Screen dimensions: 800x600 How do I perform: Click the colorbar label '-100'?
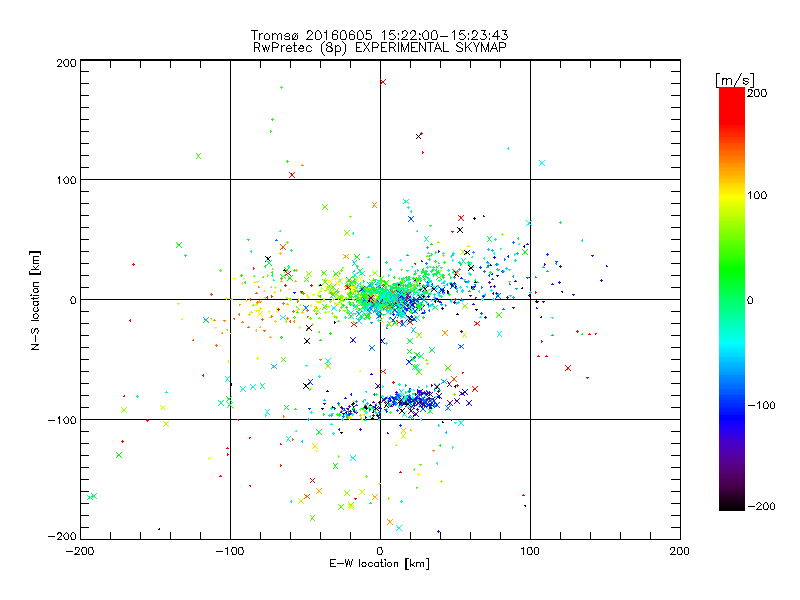pos(761,406)
